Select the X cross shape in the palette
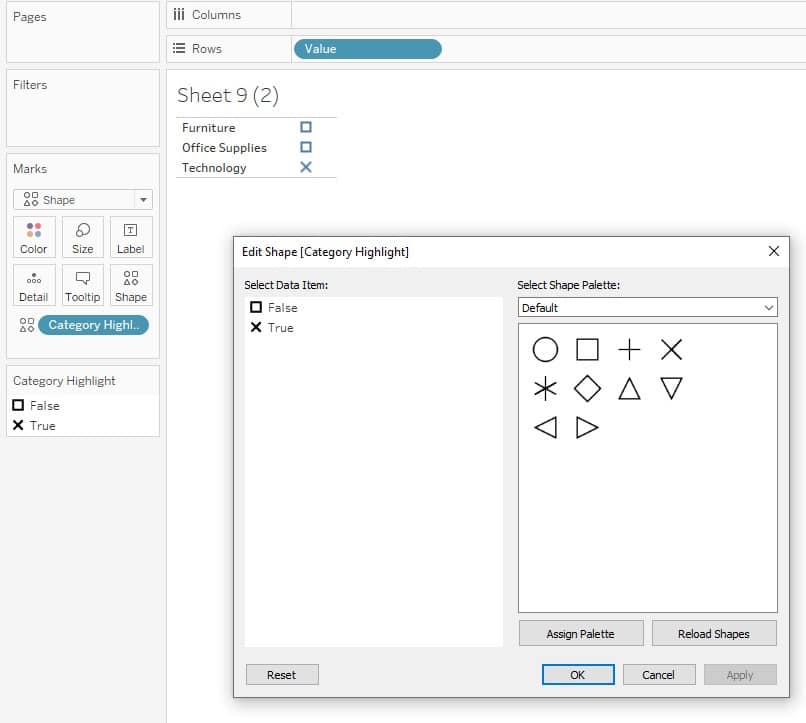This screenshot has width=806, height=723. 671,349
